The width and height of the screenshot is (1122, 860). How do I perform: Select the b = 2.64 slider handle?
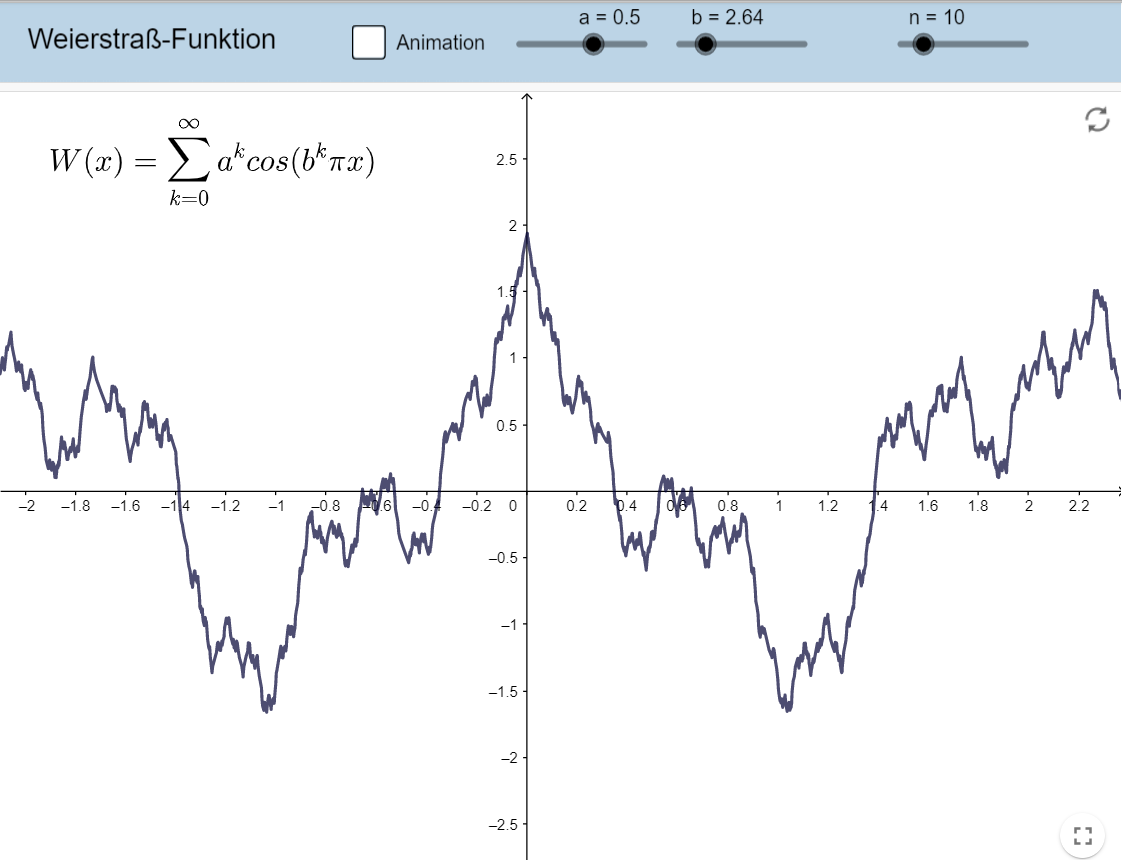tap(705, 43)
